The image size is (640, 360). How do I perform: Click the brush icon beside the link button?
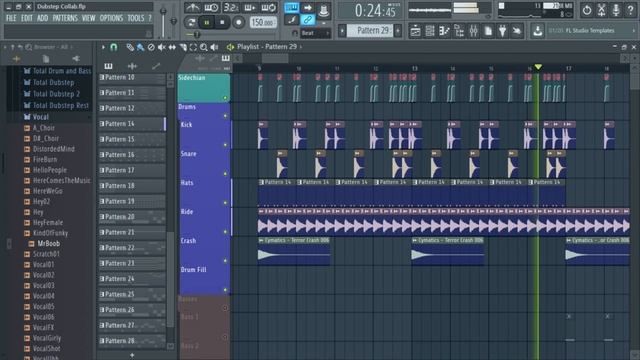point(291,20)
